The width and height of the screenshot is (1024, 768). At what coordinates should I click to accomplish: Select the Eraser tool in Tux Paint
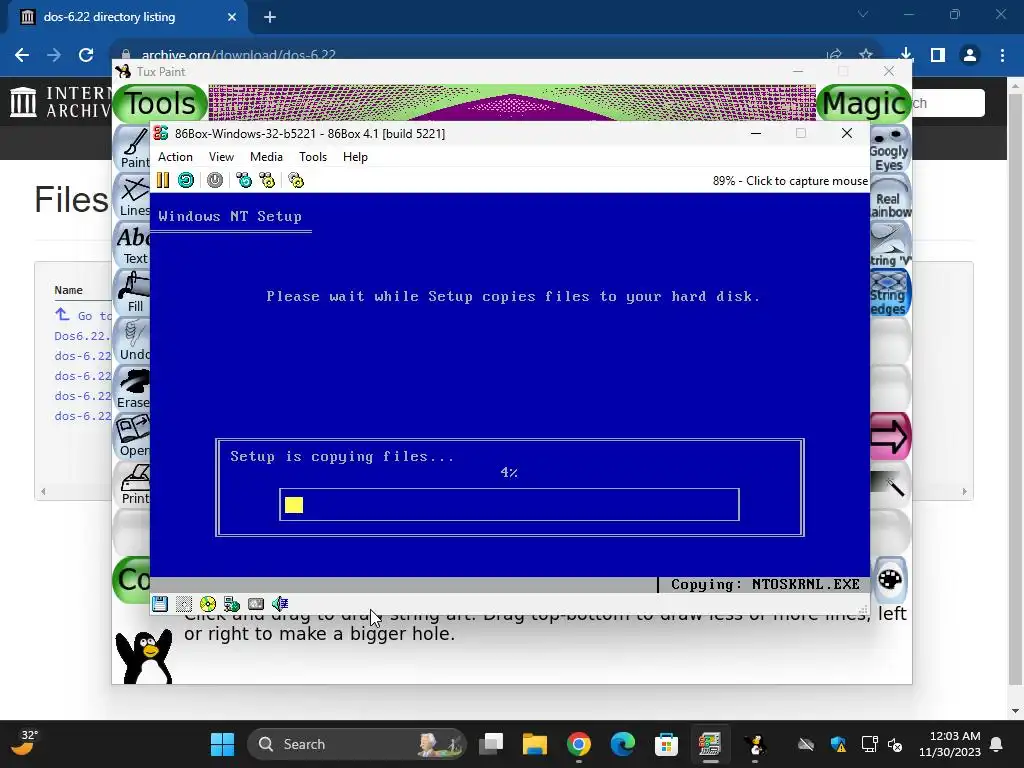point(134,388)
